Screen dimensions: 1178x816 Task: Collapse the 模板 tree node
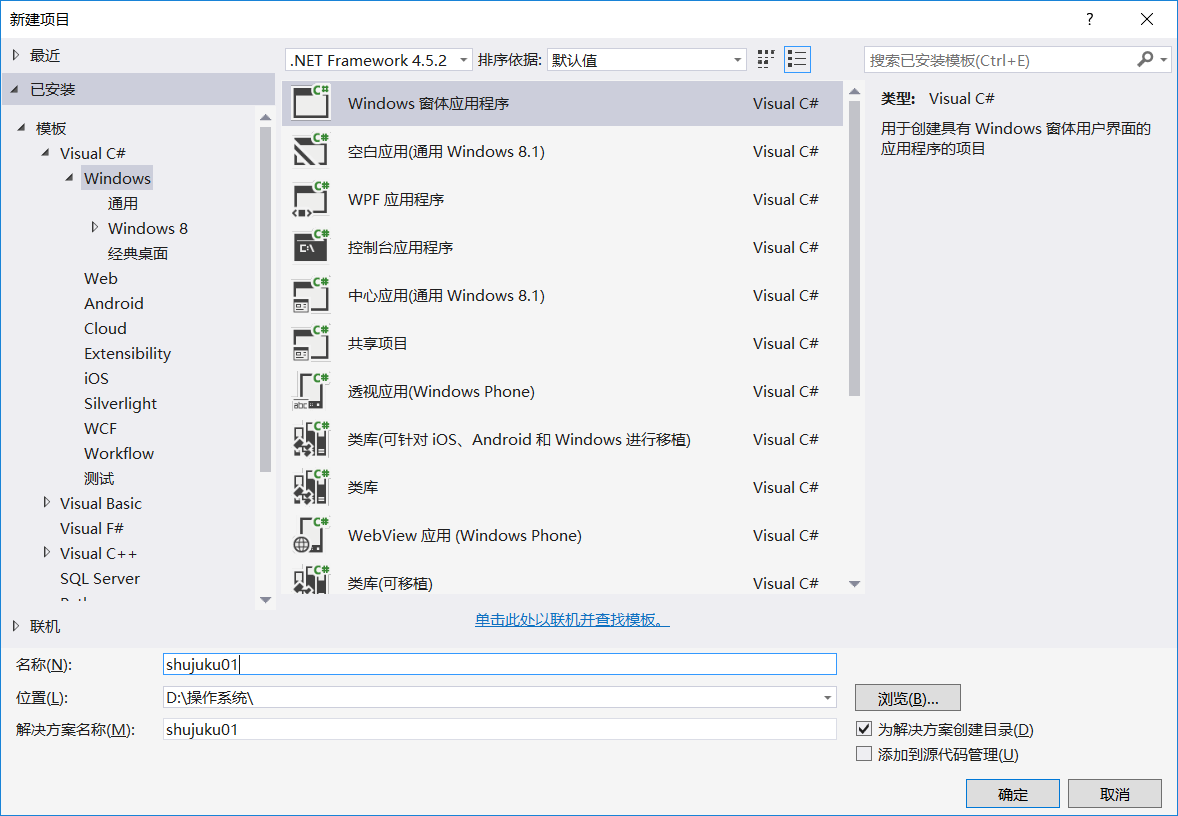[22, 128]
